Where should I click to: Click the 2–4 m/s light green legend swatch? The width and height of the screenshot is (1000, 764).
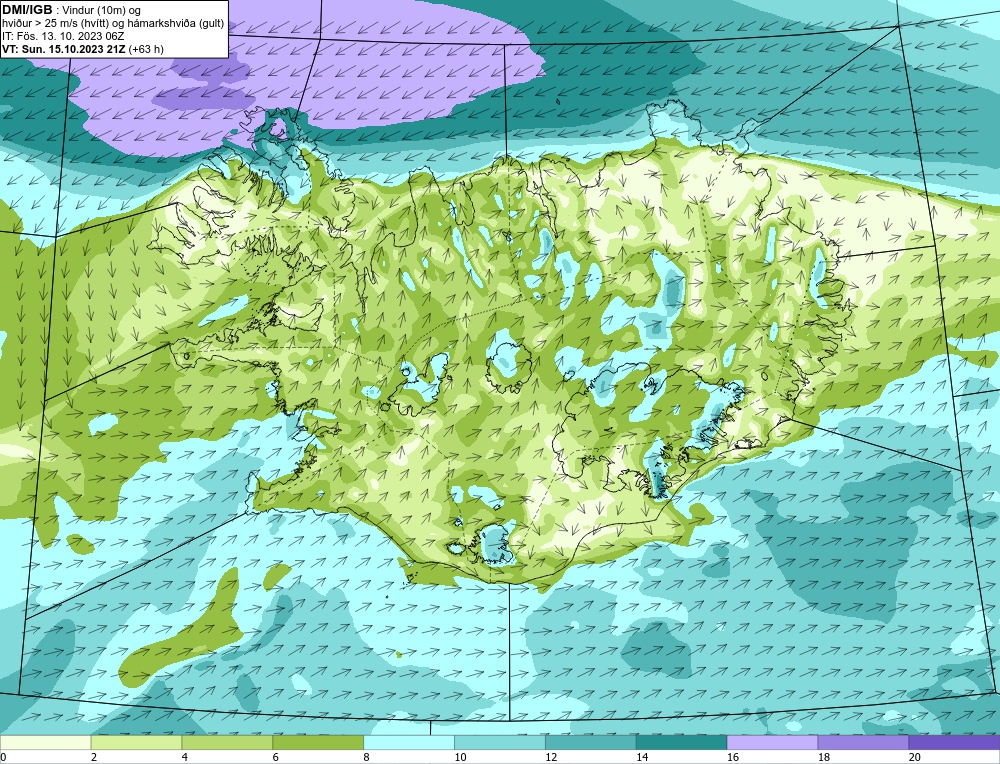point(136,742)
